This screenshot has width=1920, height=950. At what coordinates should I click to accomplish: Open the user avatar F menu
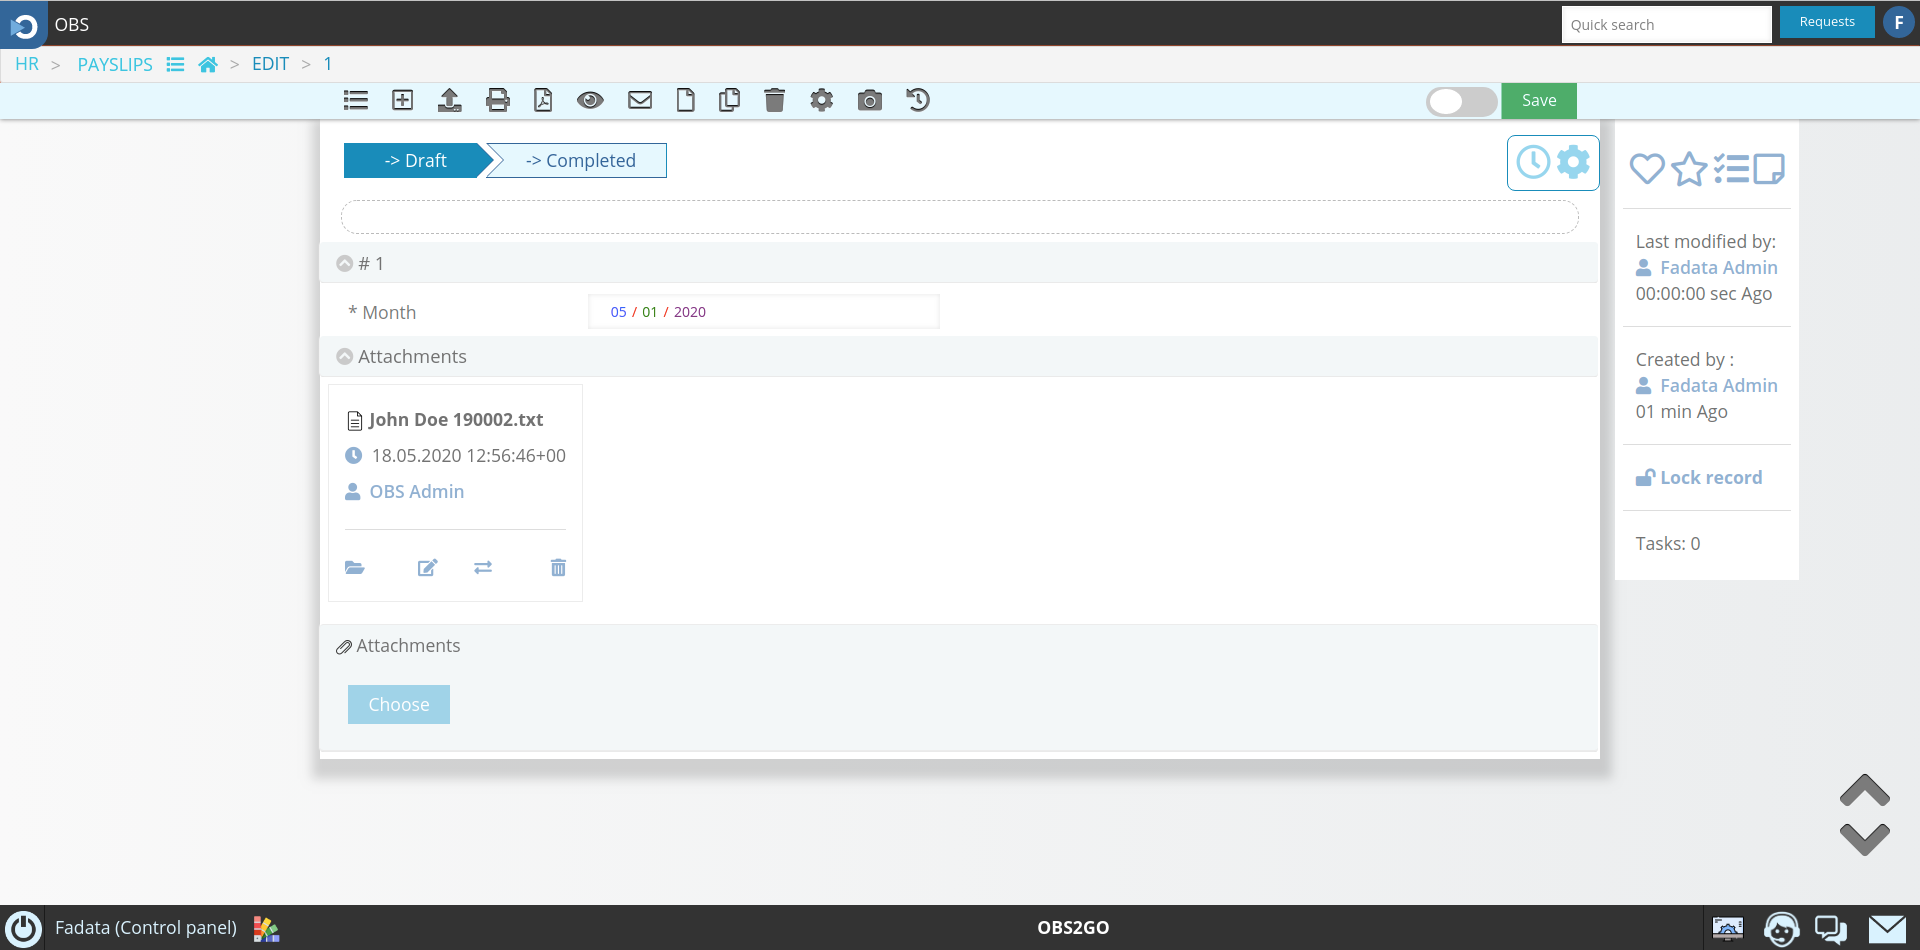[1898, 22]
